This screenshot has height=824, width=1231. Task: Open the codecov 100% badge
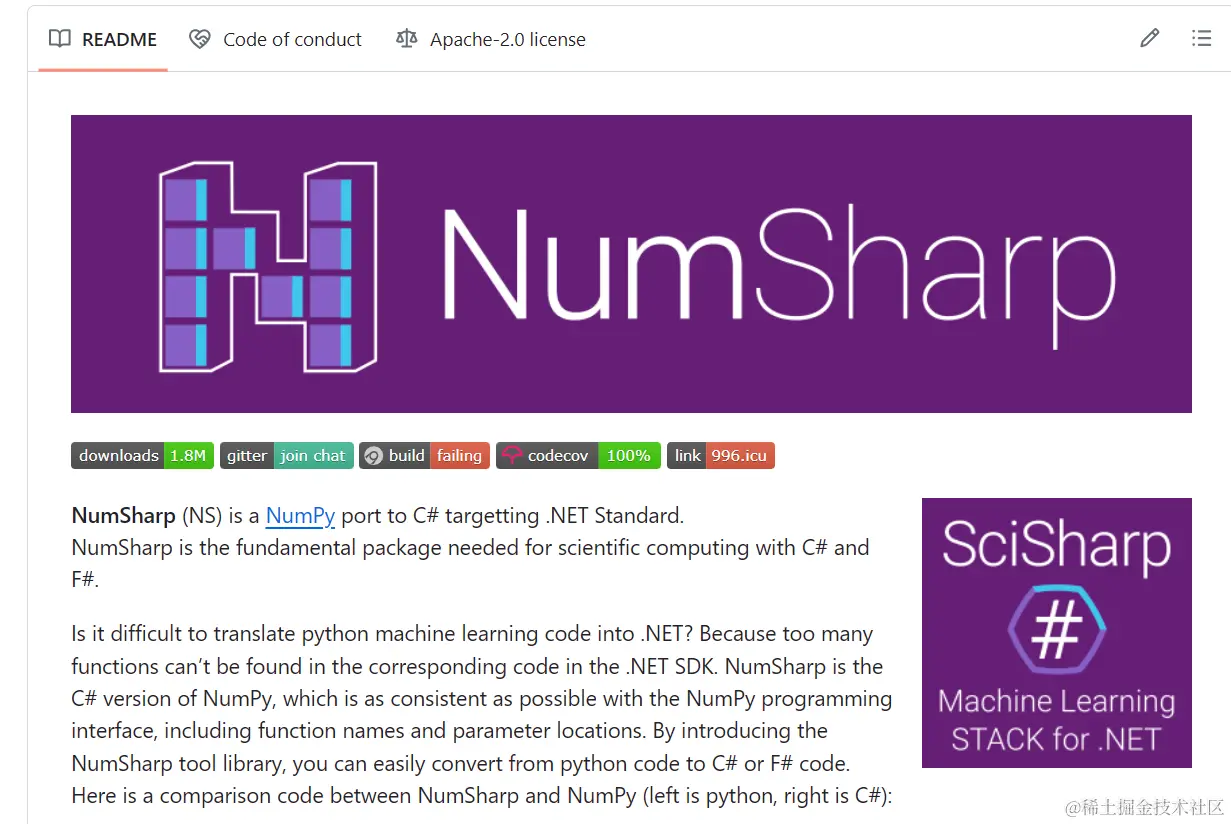pyautogui.click(x=579, y=456)
